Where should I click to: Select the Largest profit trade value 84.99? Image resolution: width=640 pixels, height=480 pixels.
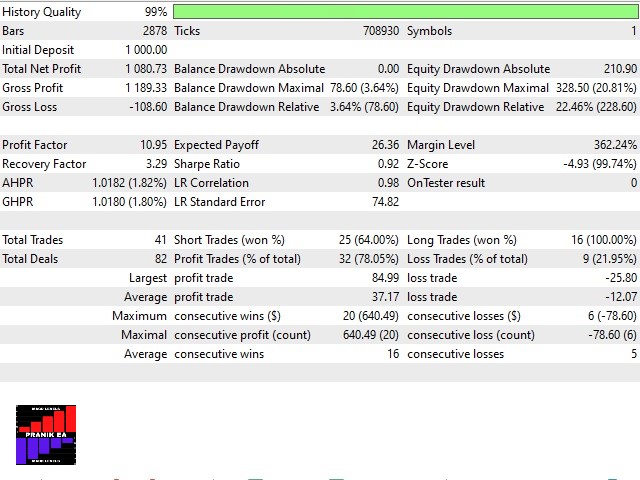coord(383,278)
